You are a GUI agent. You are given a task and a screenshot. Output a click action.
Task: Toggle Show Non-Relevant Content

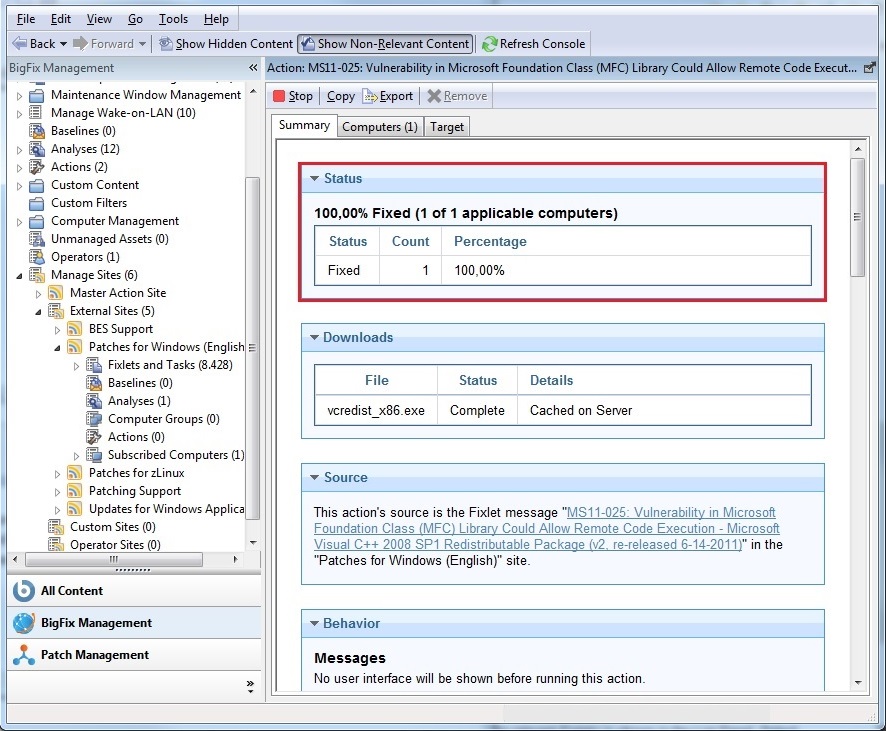[385, 44]
